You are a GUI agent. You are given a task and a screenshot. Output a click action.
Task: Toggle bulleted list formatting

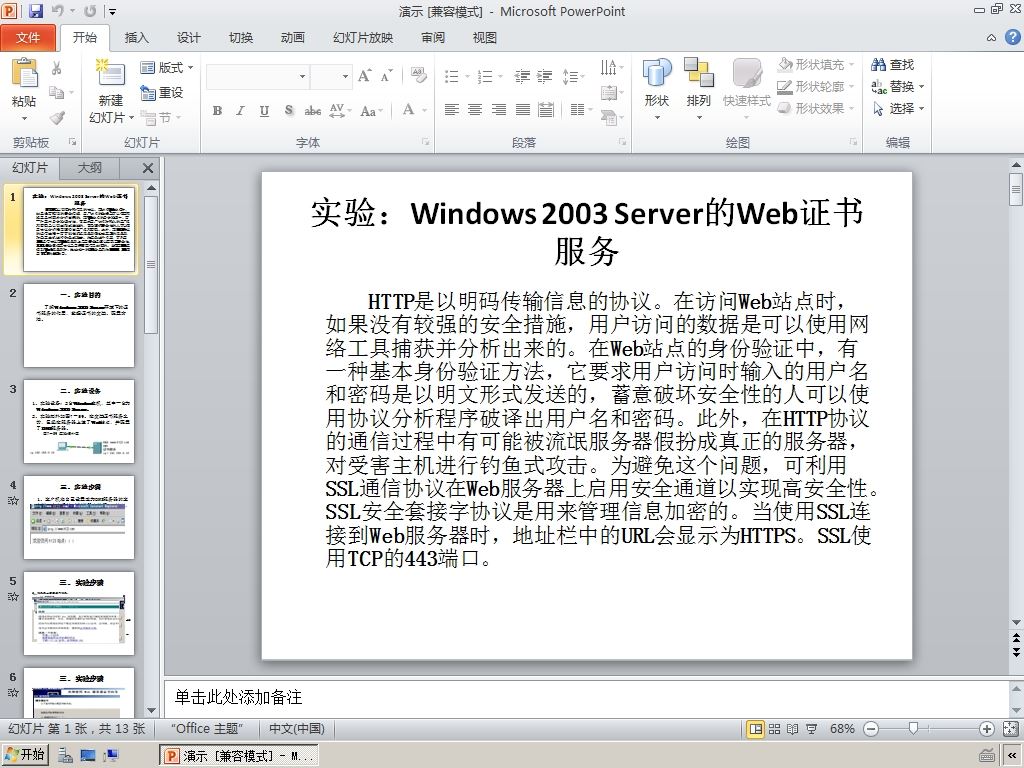click(451, 76)
